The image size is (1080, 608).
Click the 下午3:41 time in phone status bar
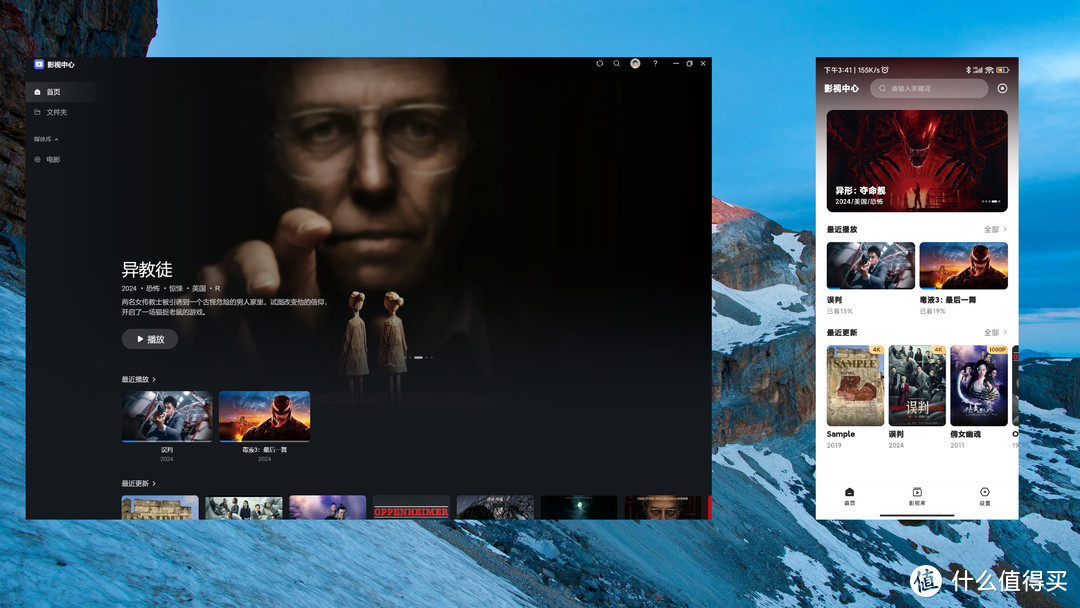(838, 70)
